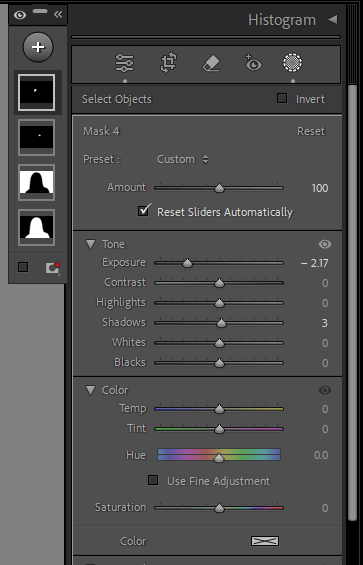Collapse masks panel with double chevron

tap(58, 14)
